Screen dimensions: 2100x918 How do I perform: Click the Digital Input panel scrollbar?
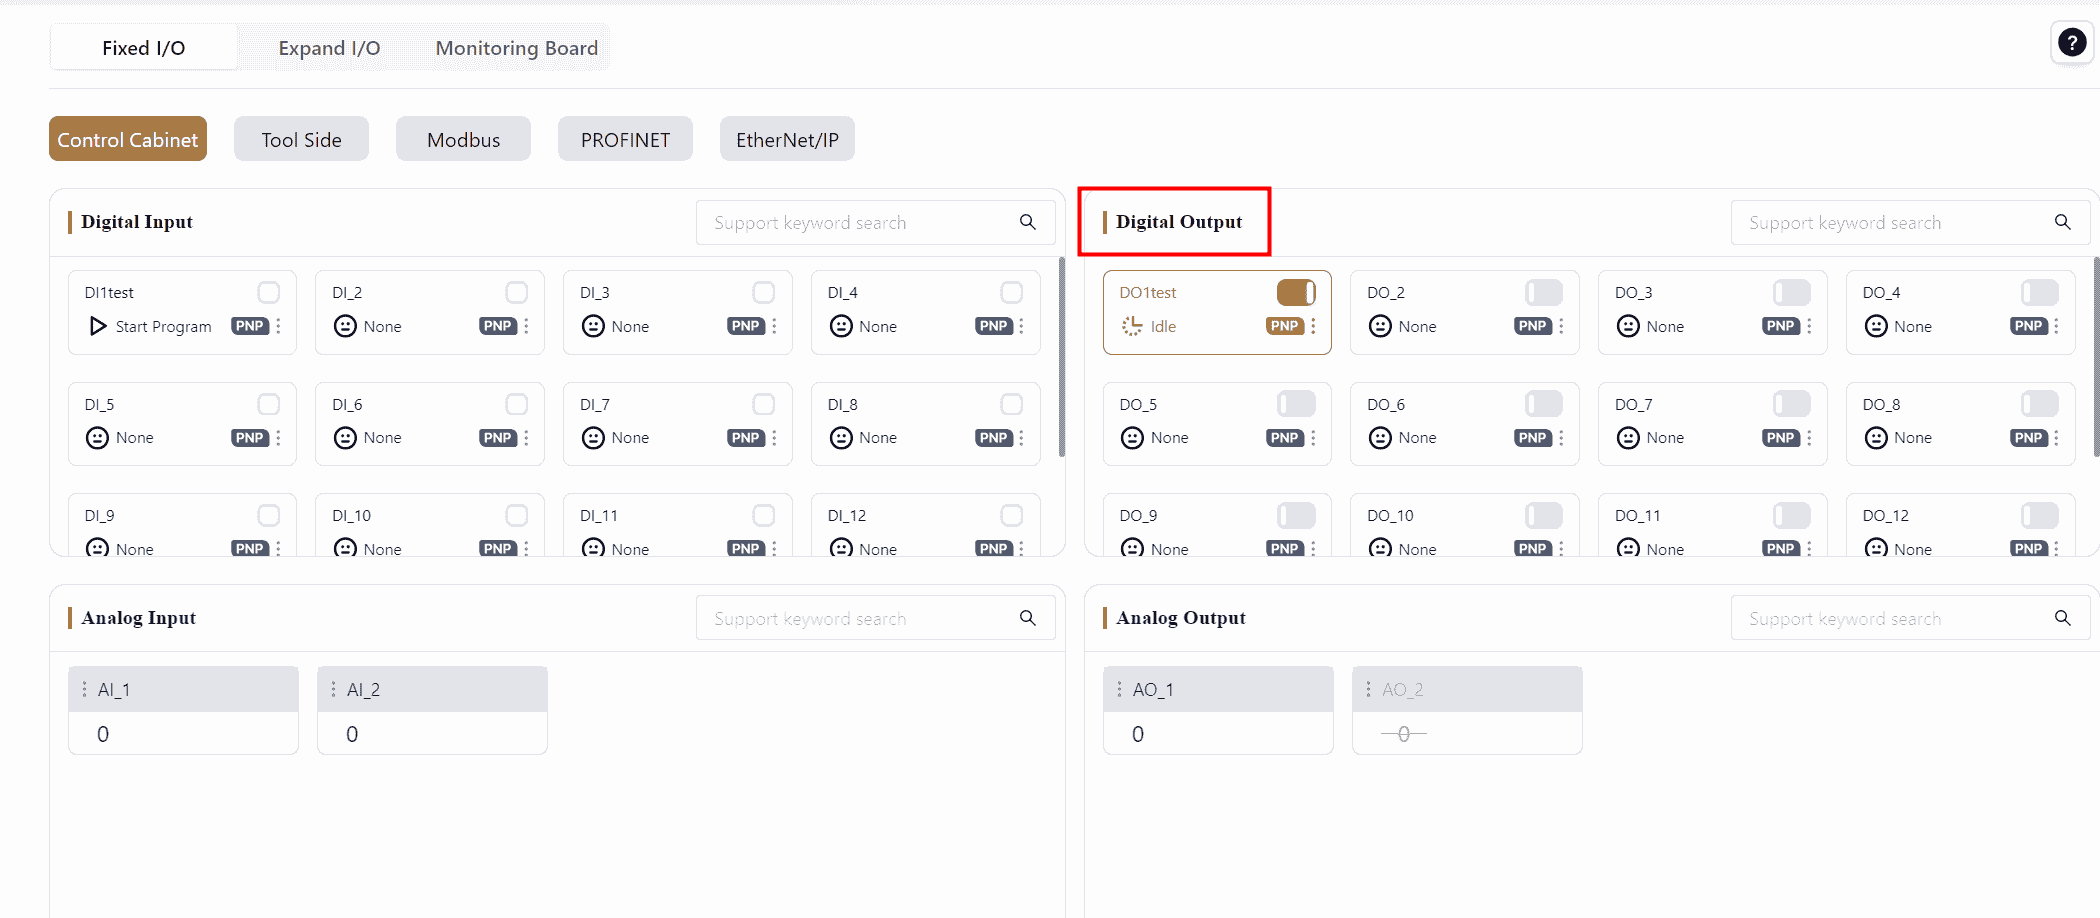tap(1061, 357)
